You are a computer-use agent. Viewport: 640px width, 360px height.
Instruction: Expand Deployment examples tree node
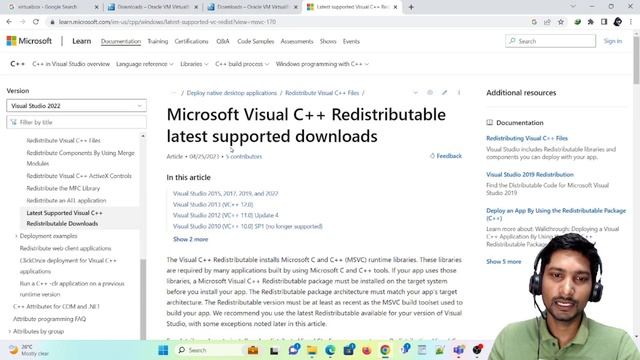(x=16, y=236)
